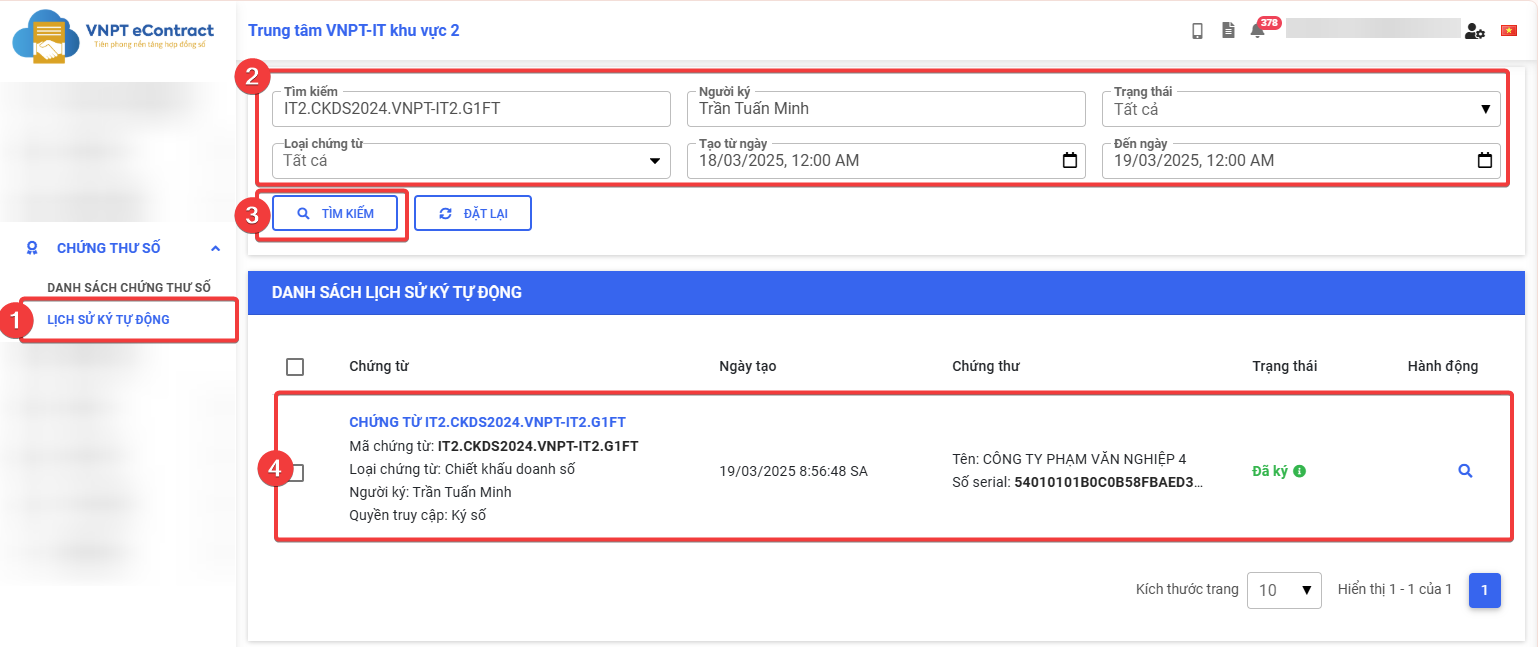
Task: View details via magnifier action icon
Action: (x=1465, y=470)
